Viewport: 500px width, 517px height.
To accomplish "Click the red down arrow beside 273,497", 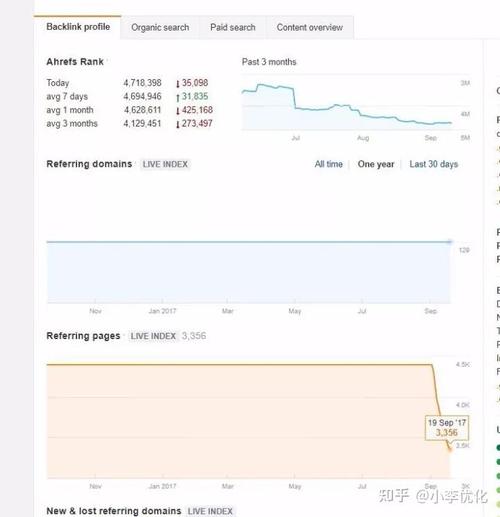I will coord(178,125).
